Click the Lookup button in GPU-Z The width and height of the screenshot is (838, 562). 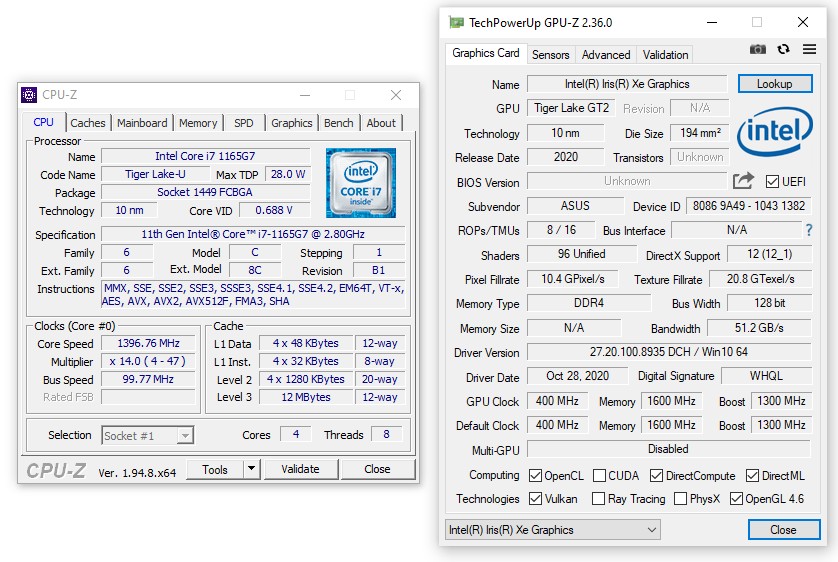pos(775,84)
